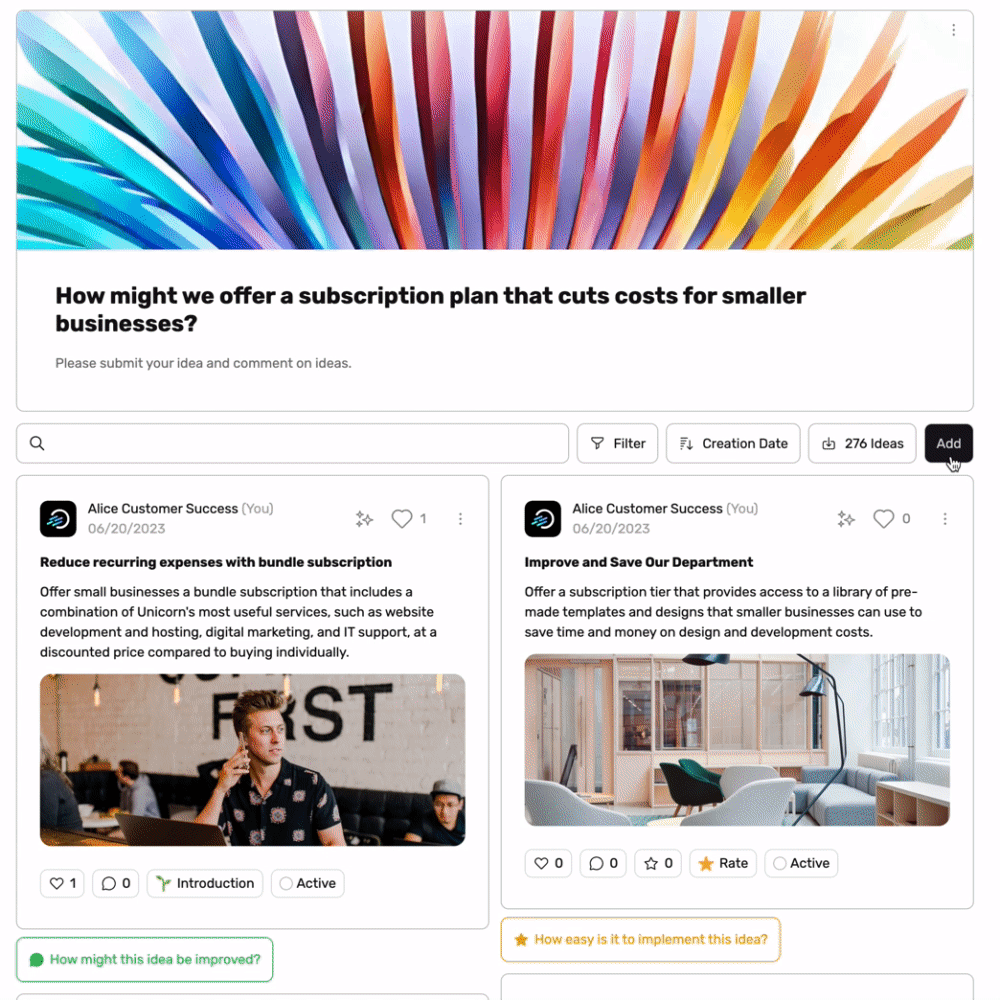Click AI sparkle icon on Improve and Save idea
Screen dimensions: 1000x1000
(846, 519)
